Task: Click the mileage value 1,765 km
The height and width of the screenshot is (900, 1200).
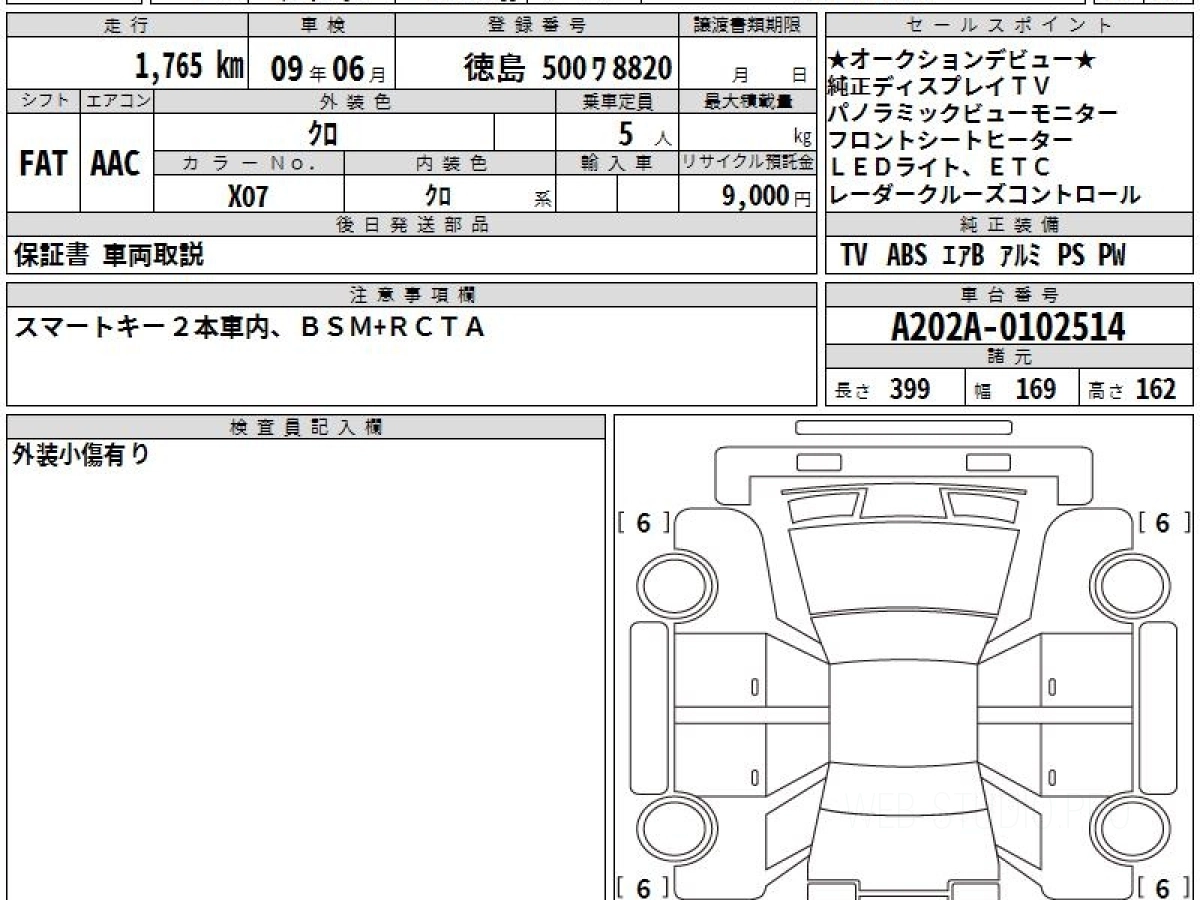Action: 190,66
